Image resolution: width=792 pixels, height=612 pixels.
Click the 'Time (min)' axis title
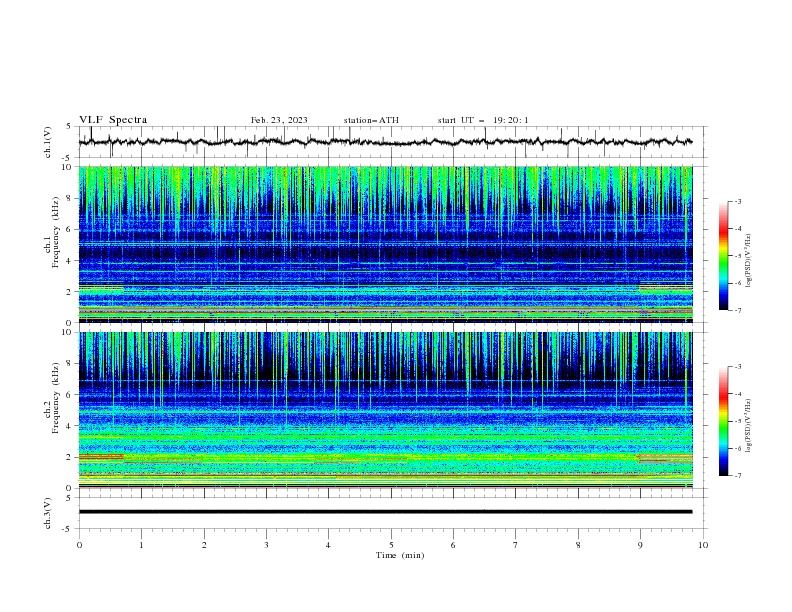(400, 555)
